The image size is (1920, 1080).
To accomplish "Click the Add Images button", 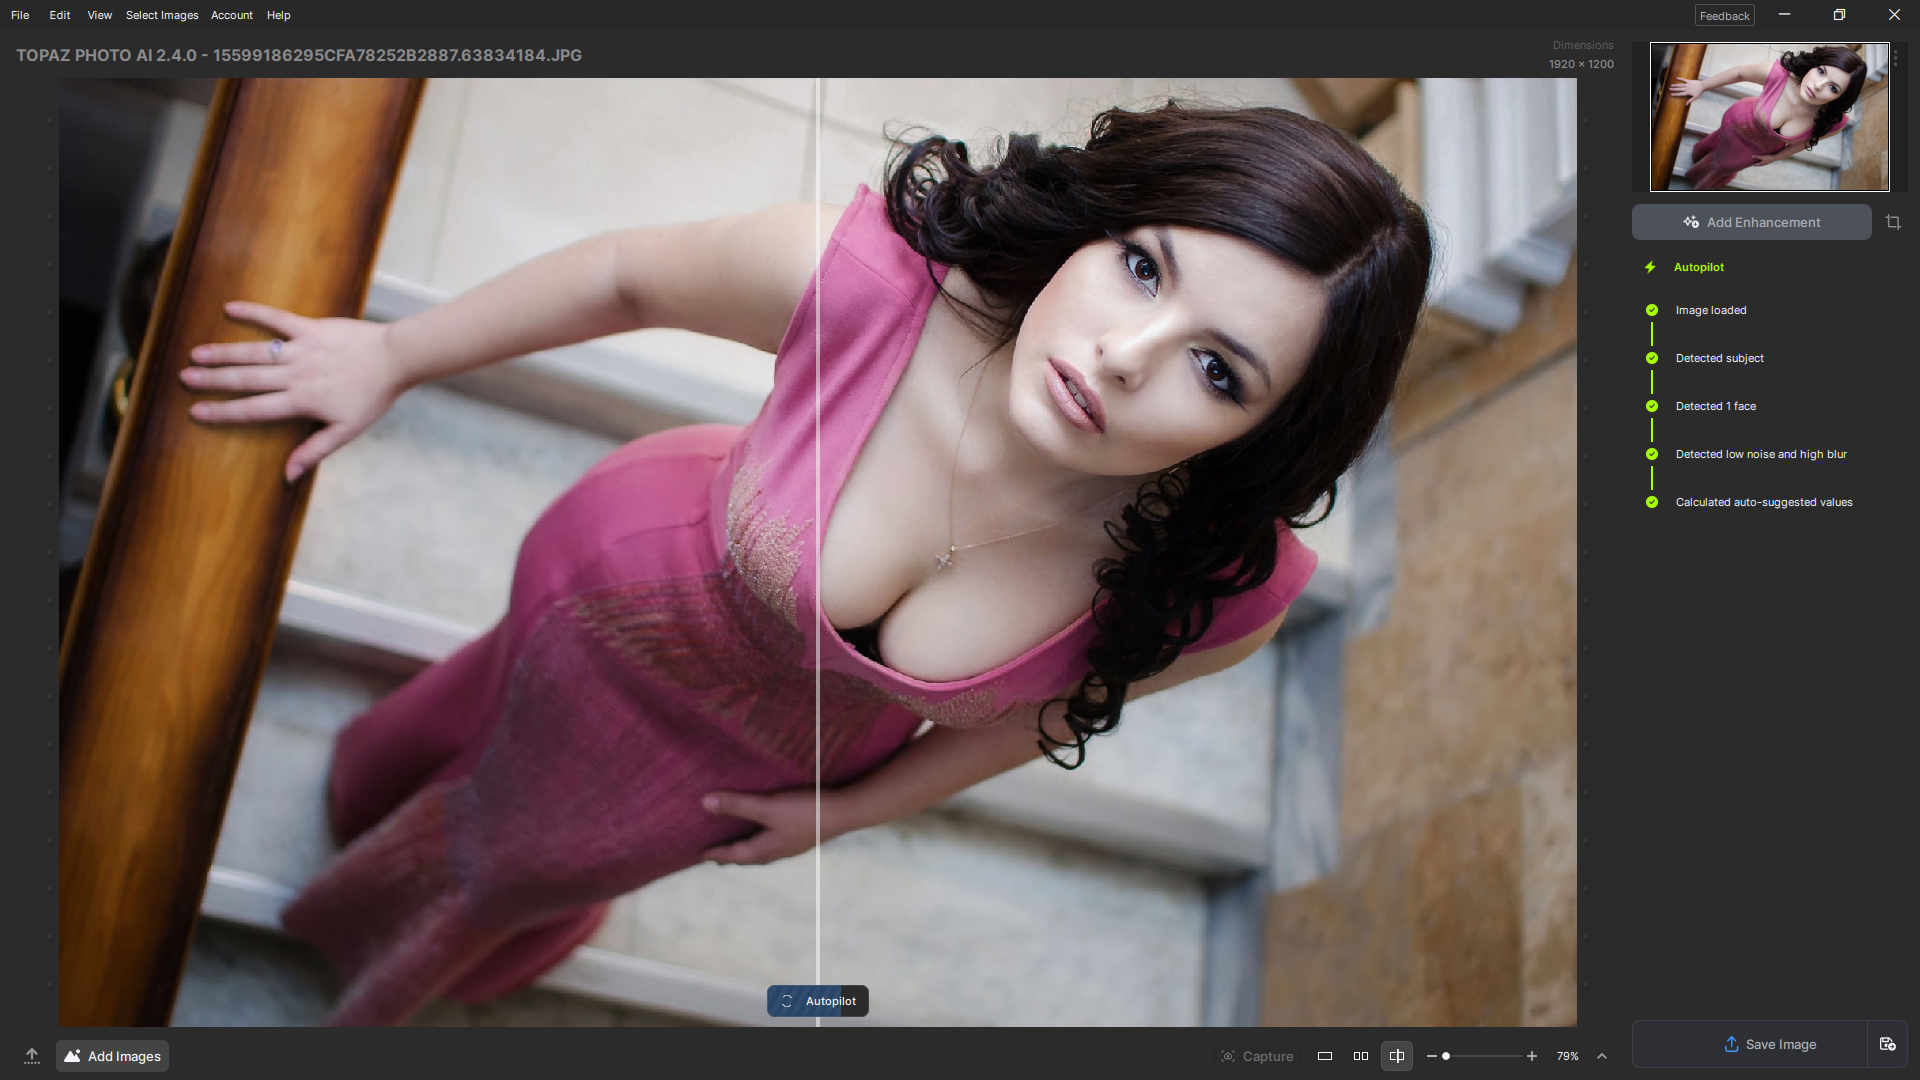I will (113, 1056).
